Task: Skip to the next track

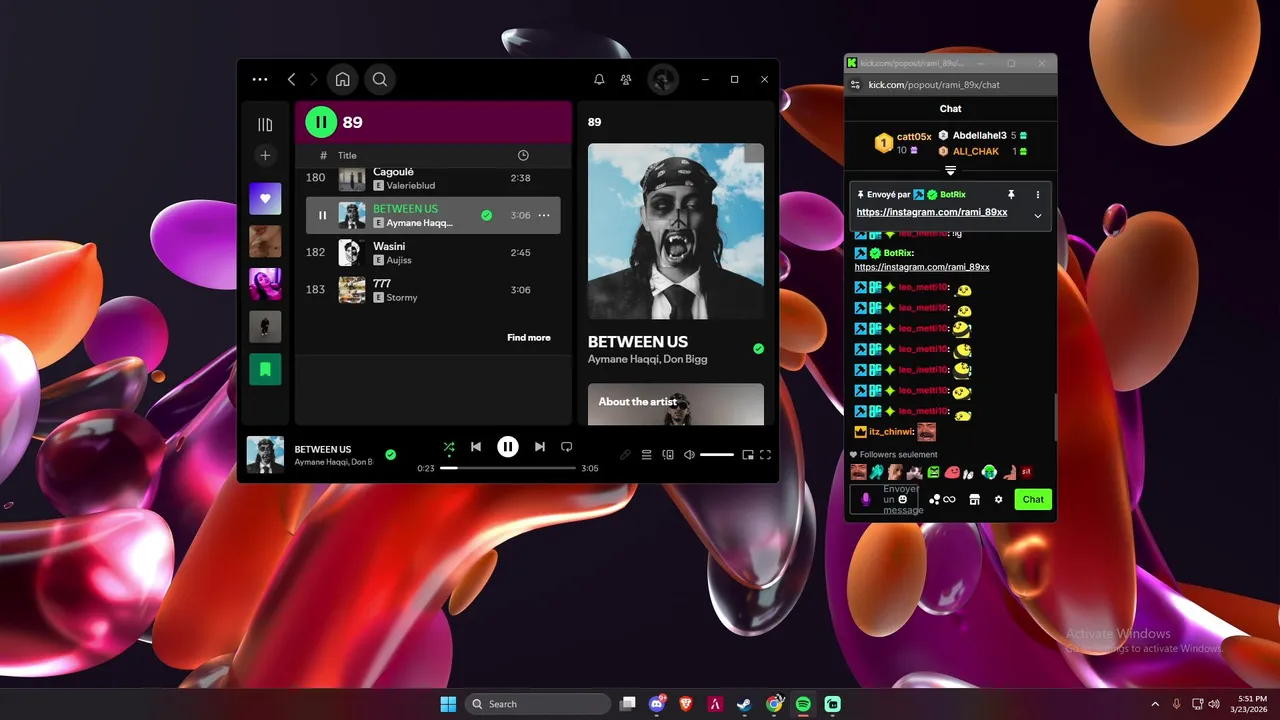Action: [540, 447]
